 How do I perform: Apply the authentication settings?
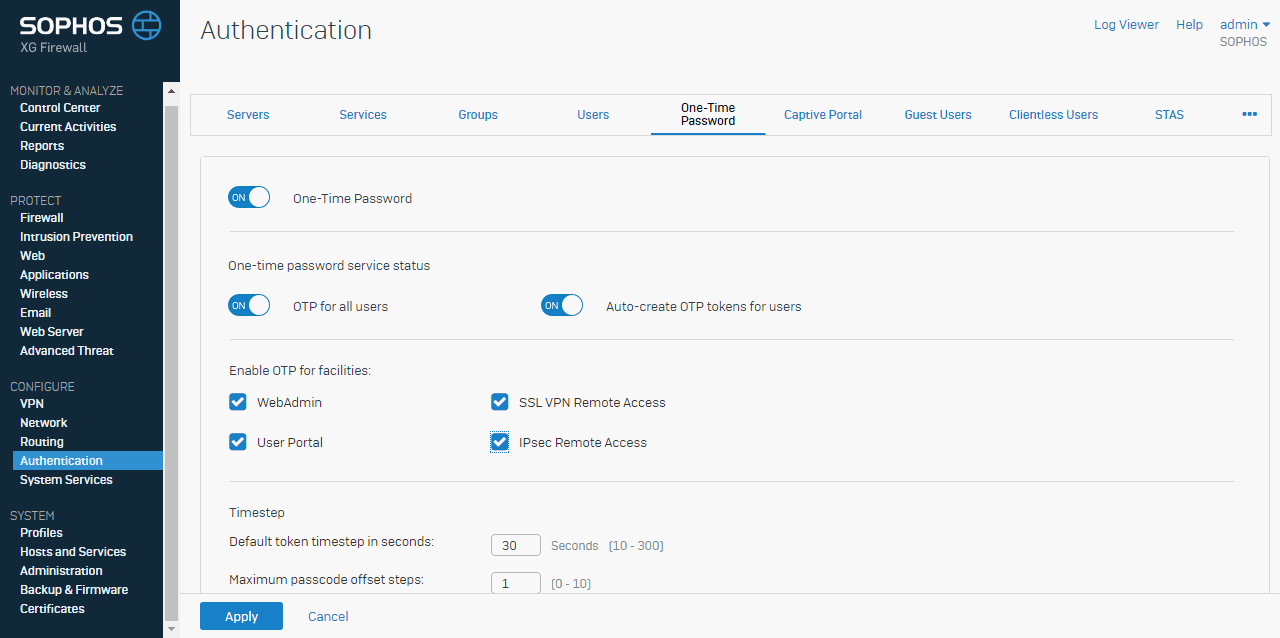click(x=241, y=616)
